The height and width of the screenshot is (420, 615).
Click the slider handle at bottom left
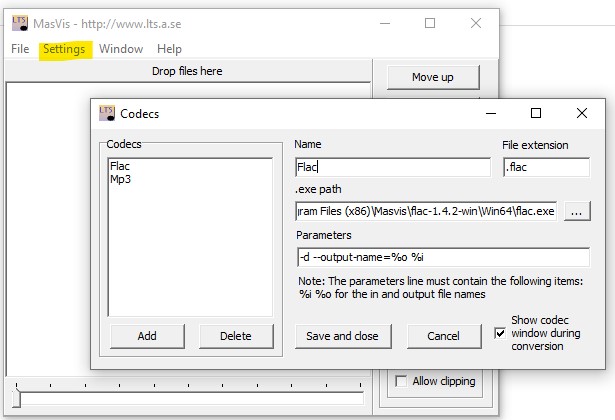(16, 400)
